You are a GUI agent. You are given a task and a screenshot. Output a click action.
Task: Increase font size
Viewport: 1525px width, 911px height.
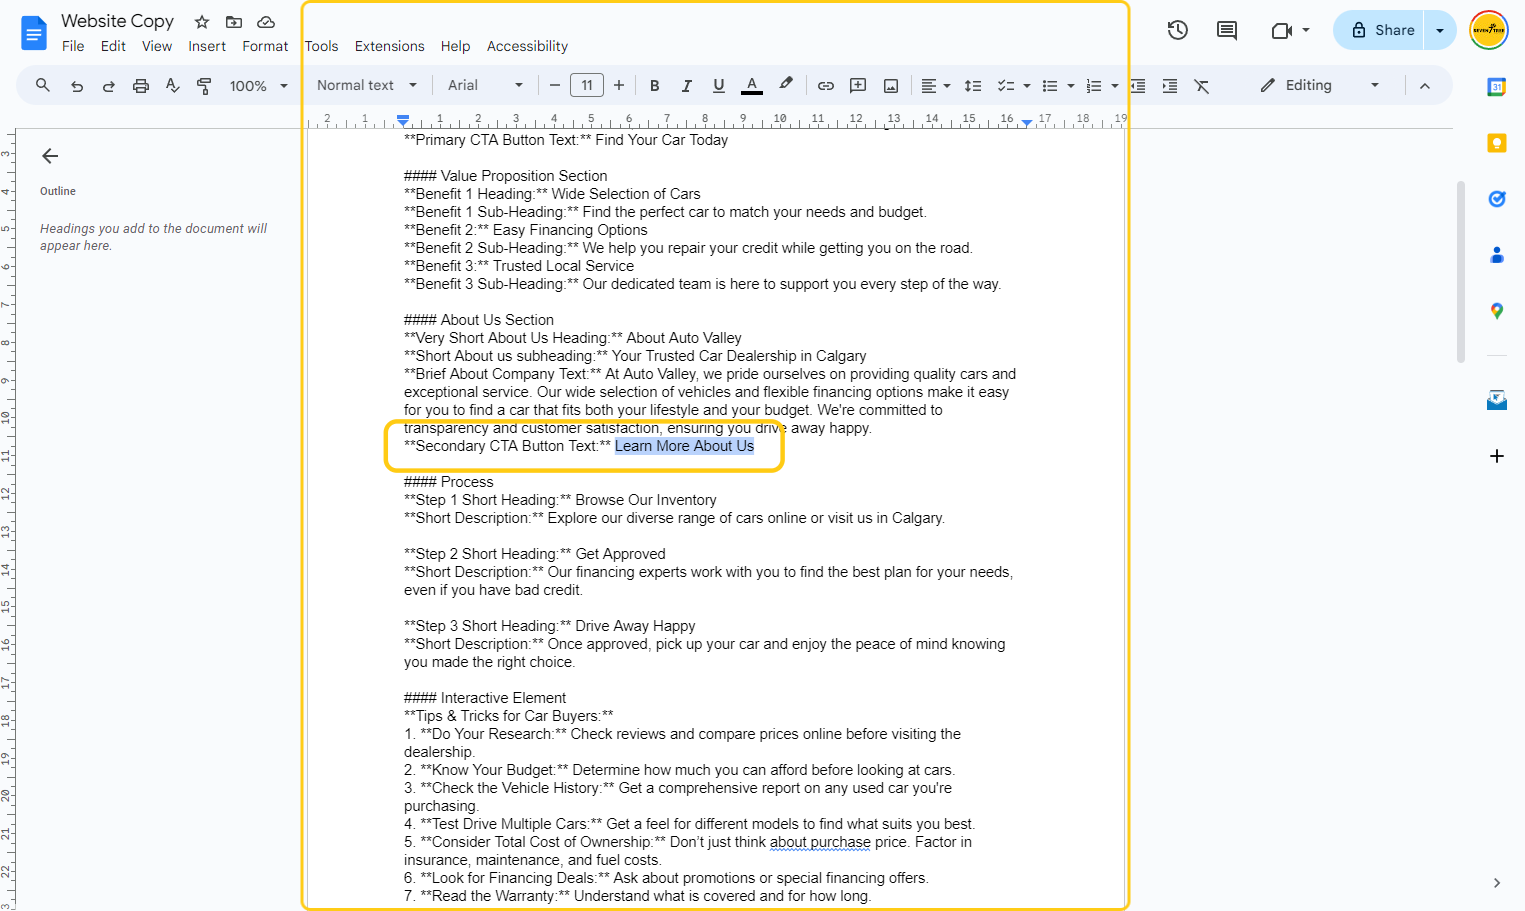pyautogui.click(x=619, y=86)
